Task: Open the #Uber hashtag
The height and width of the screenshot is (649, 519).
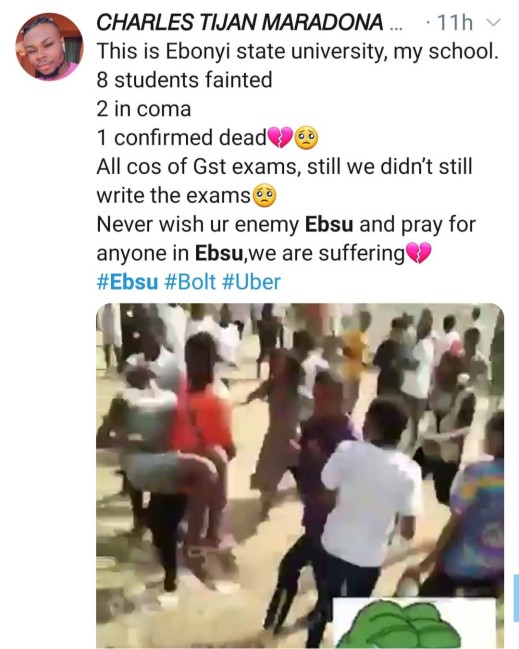Action: tap(251, 282)
